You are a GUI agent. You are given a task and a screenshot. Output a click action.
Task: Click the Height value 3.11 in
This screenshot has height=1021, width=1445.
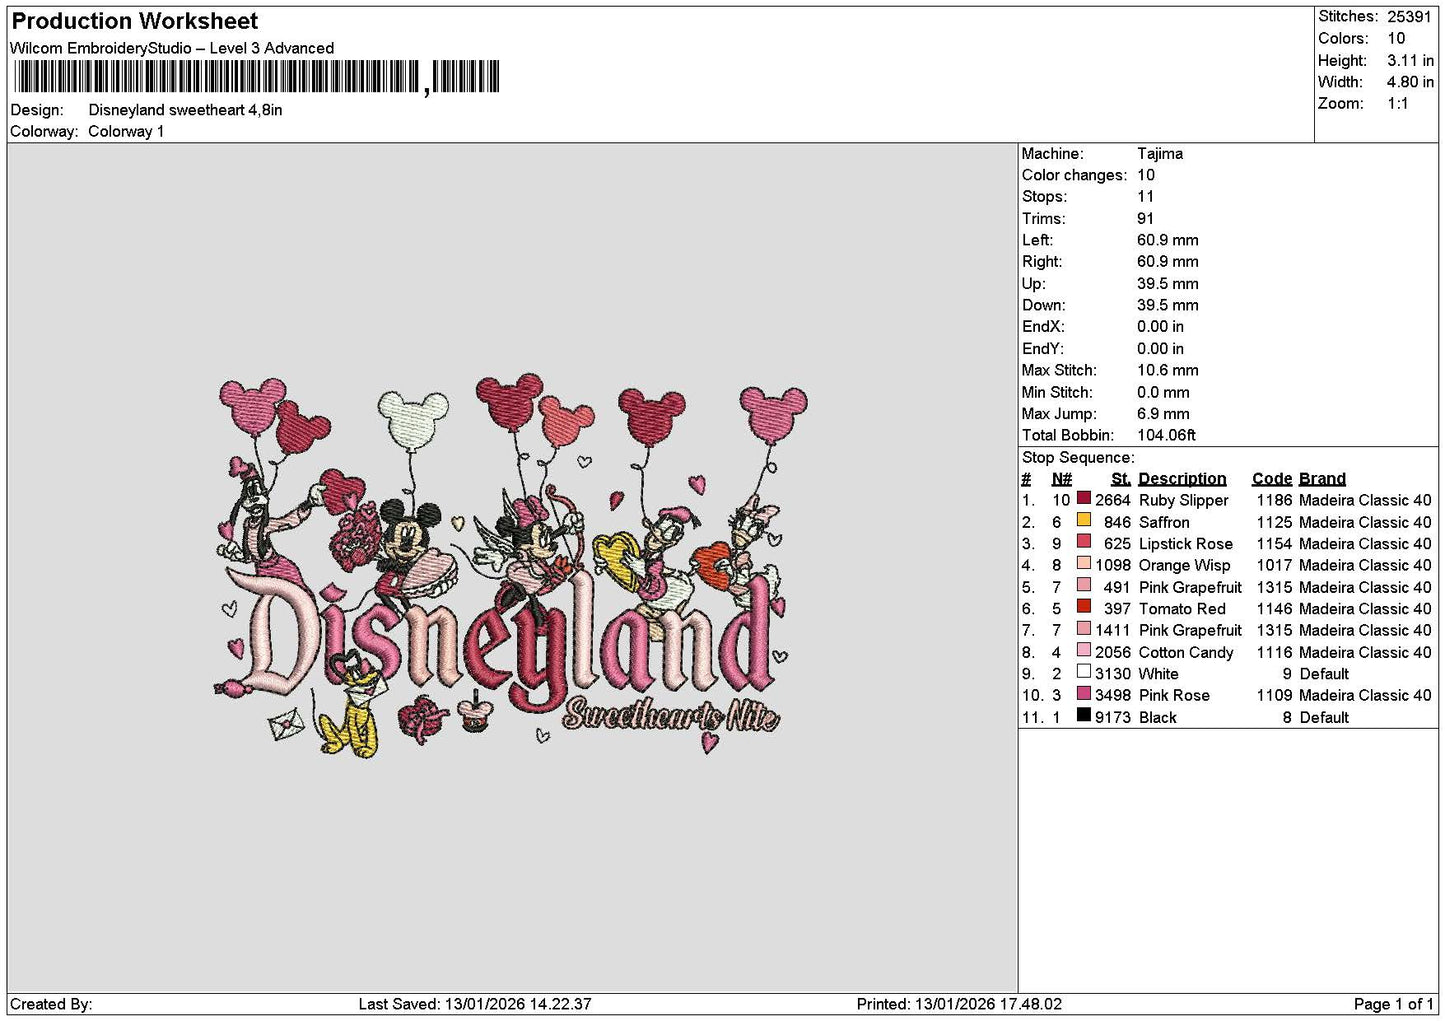click(x=1410, y=60)
